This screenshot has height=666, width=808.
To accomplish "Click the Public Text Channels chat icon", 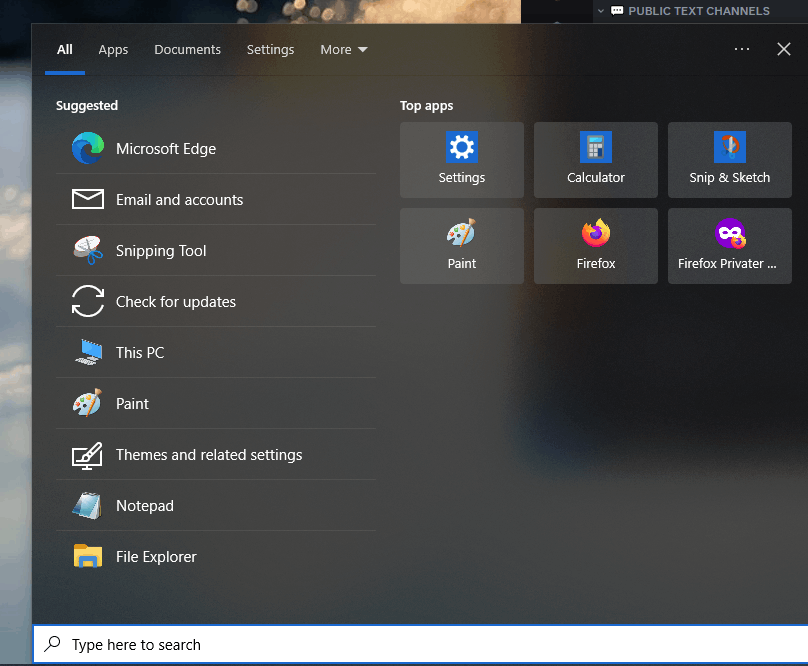I will point(617,11).
